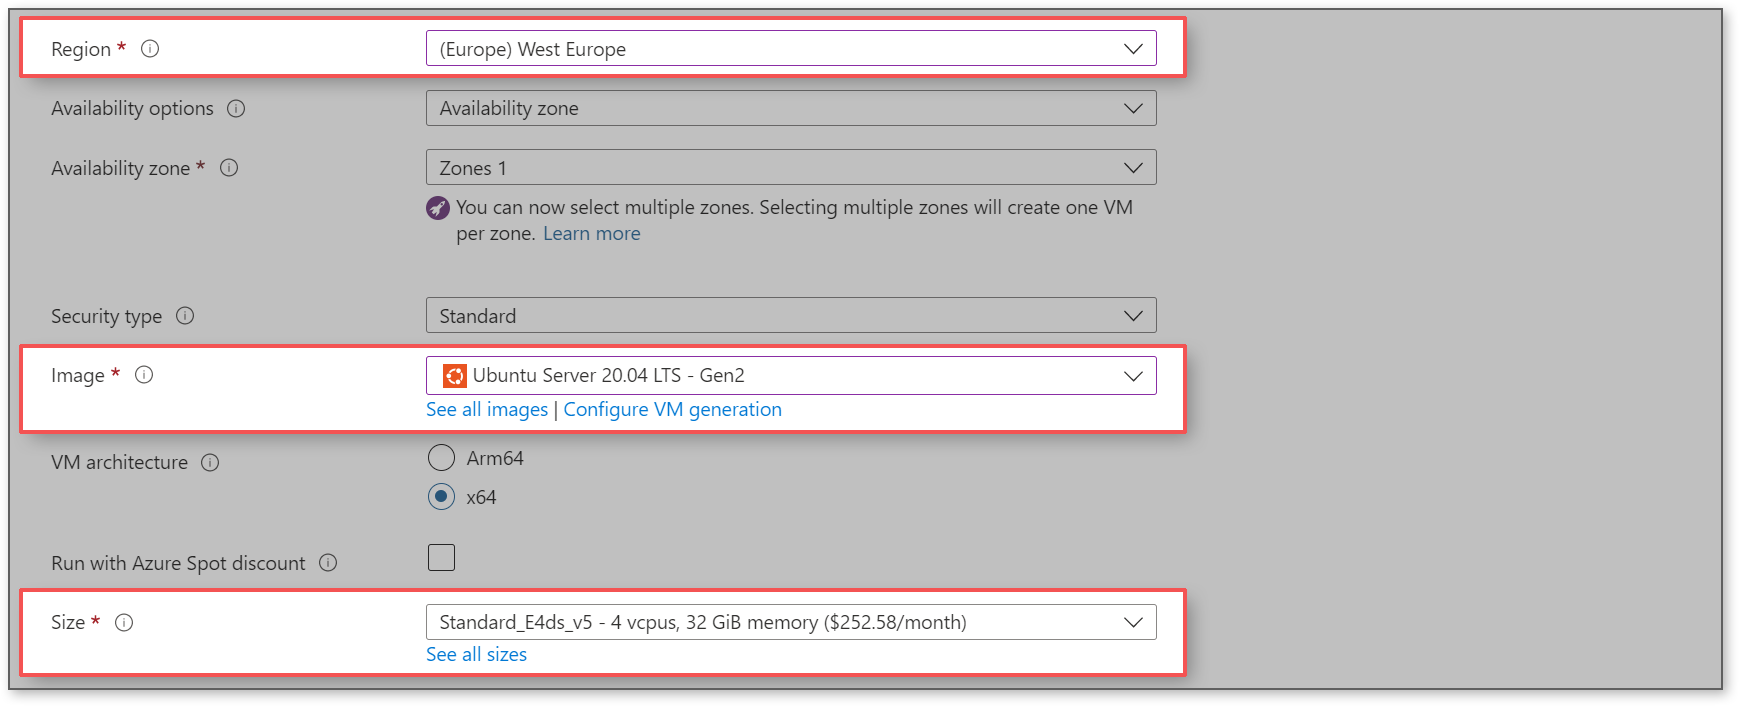This screenshot has height=706, width=1739.
Task: Click the info icon next to Security type
Action: pos(185,315)
